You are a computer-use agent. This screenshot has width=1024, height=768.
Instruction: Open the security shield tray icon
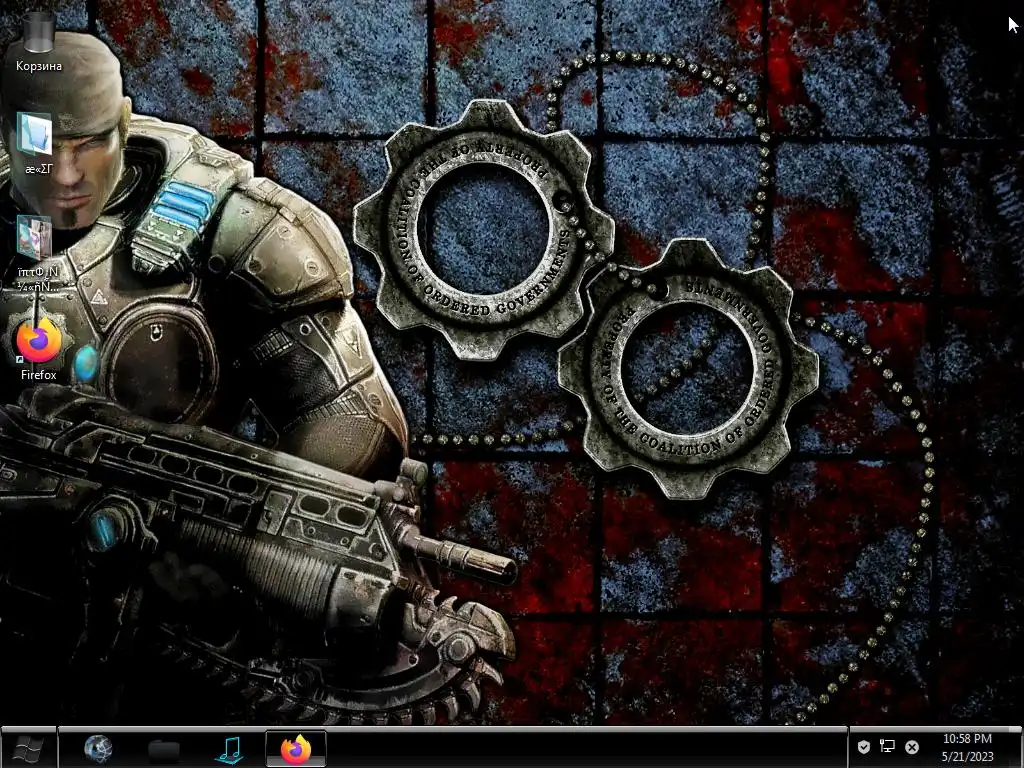pyautogui.click(x=863, y=746)
